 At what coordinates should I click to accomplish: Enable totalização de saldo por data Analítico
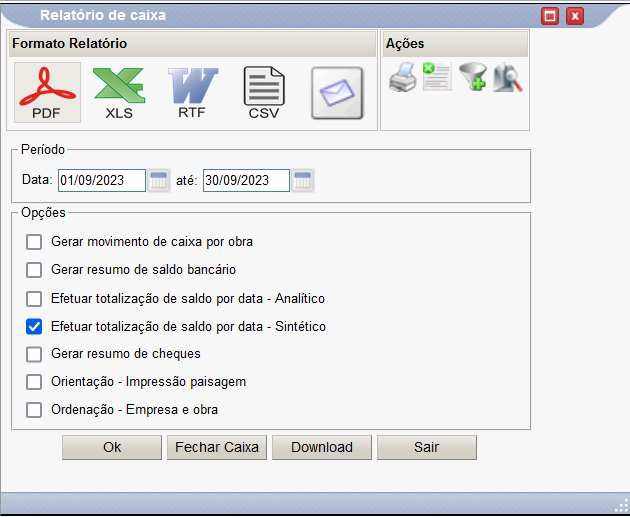pyautogui.click(x=34, y=299)
